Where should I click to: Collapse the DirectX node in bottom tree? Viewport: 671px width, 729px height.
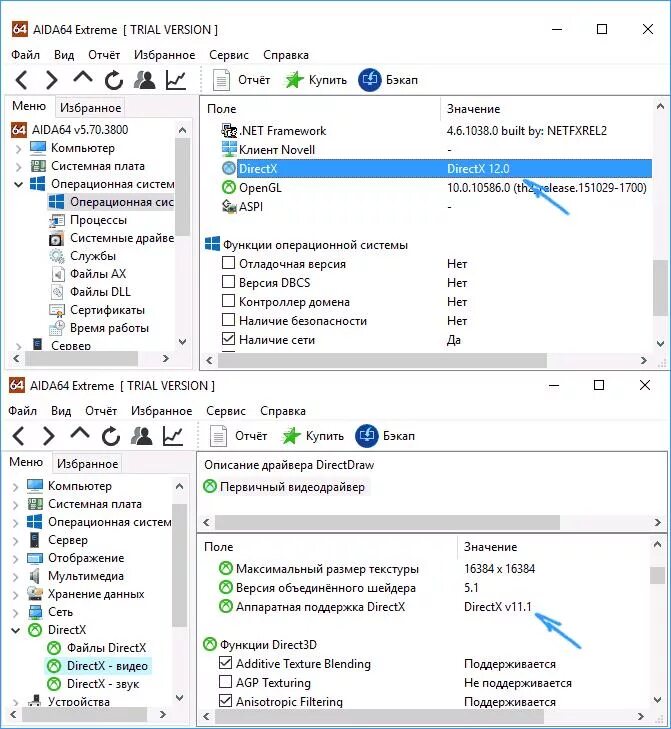(15, 631)
